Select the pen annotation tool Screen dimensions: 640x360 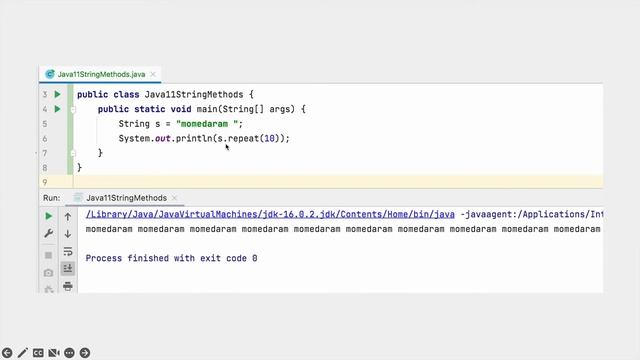coord(22,353)
